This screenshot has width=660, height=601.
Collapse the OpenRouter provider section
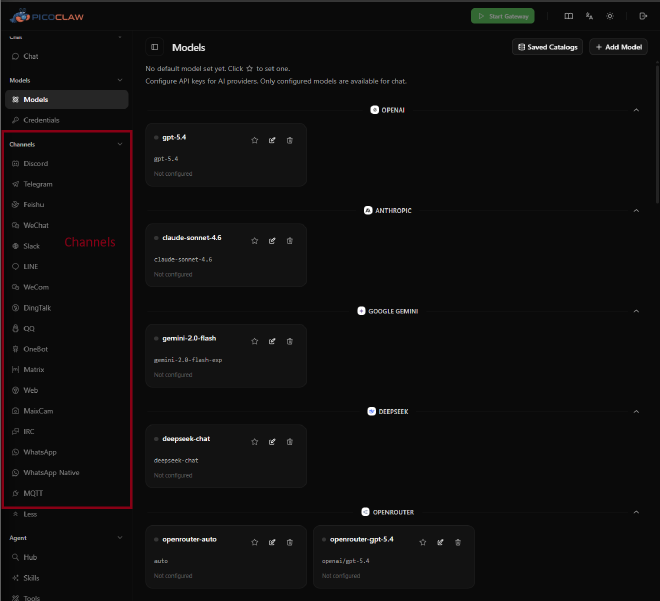[636, 512]
